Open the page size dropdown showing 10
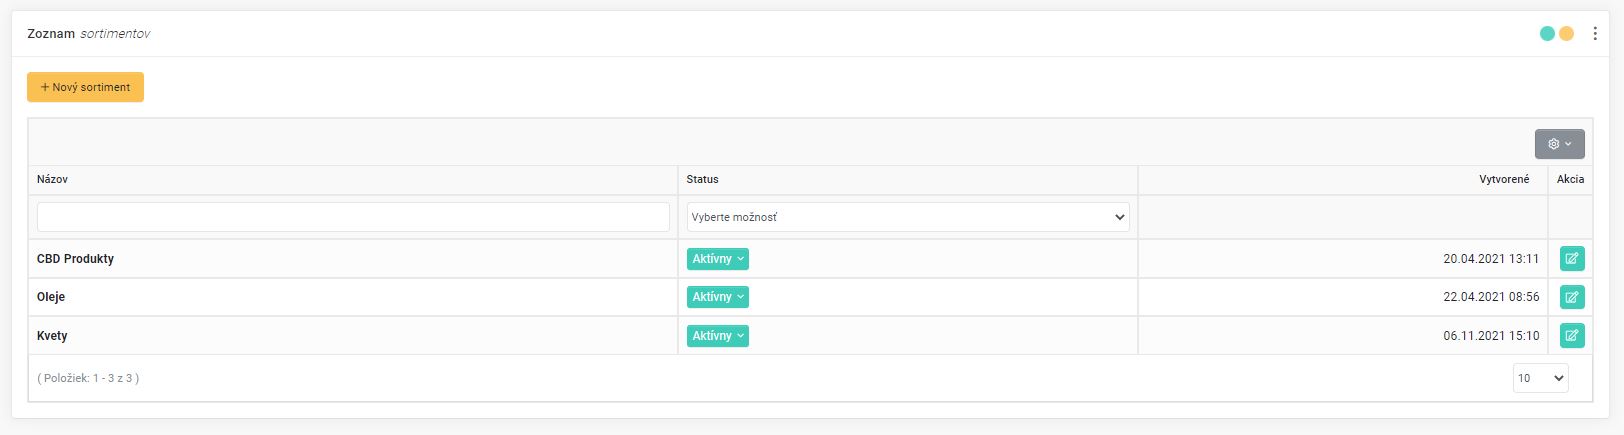This screenshot has height=435, width=1624. click(x=1539, y=378)
